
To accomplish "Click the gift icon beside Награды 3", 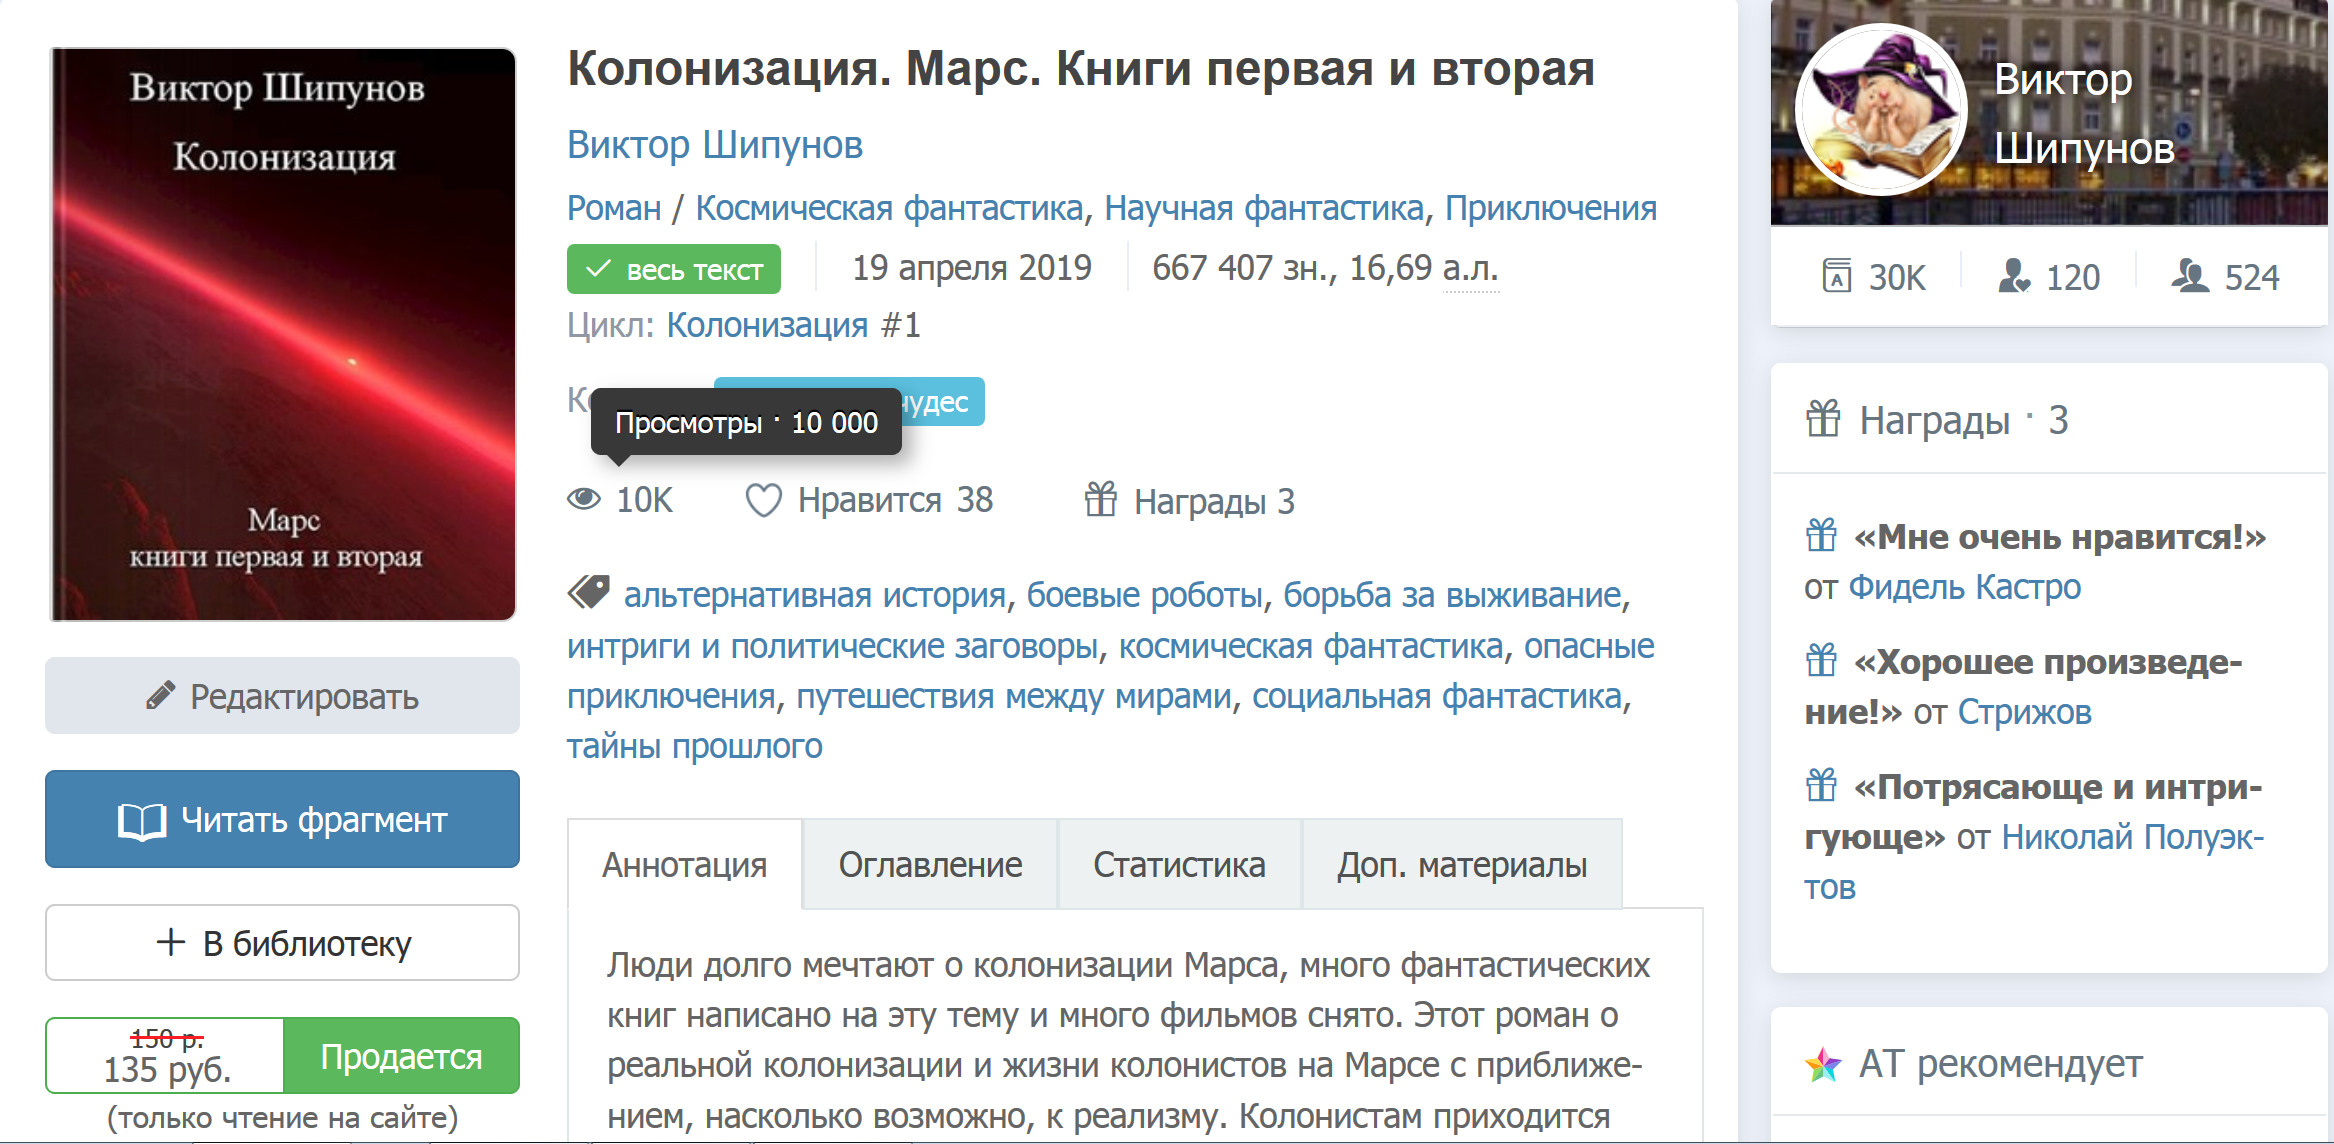I will [1100, 499].
